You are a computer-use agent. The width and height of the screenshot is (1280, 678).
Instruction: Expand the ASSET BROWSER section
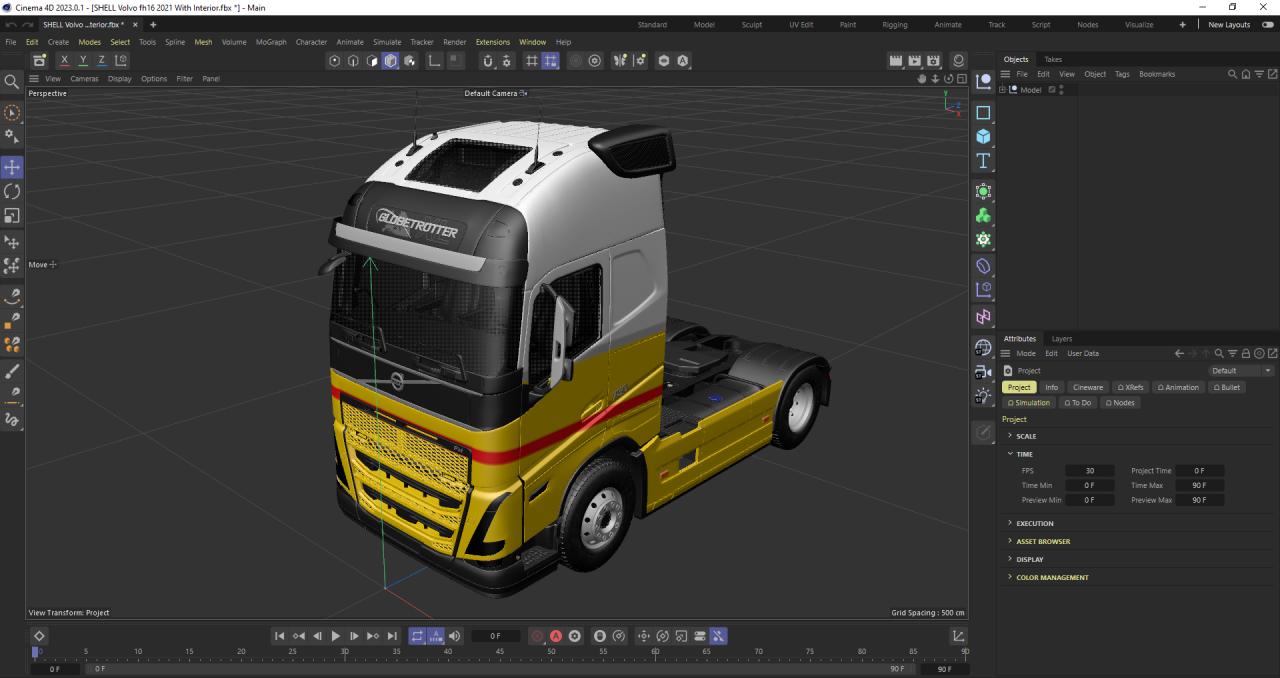(1042, 541)
